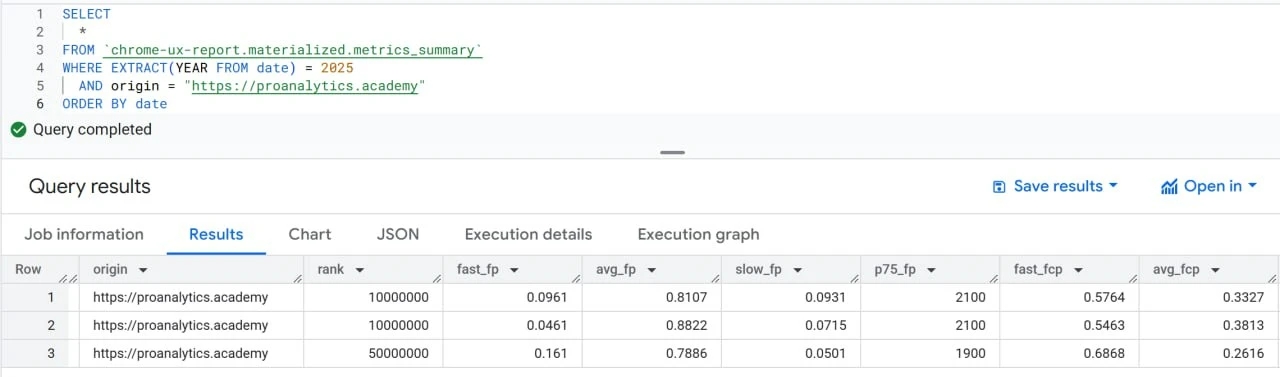Select slow_fp value 0.0715
Screen dimensions: 1280x377
click(x=791, y=325)
